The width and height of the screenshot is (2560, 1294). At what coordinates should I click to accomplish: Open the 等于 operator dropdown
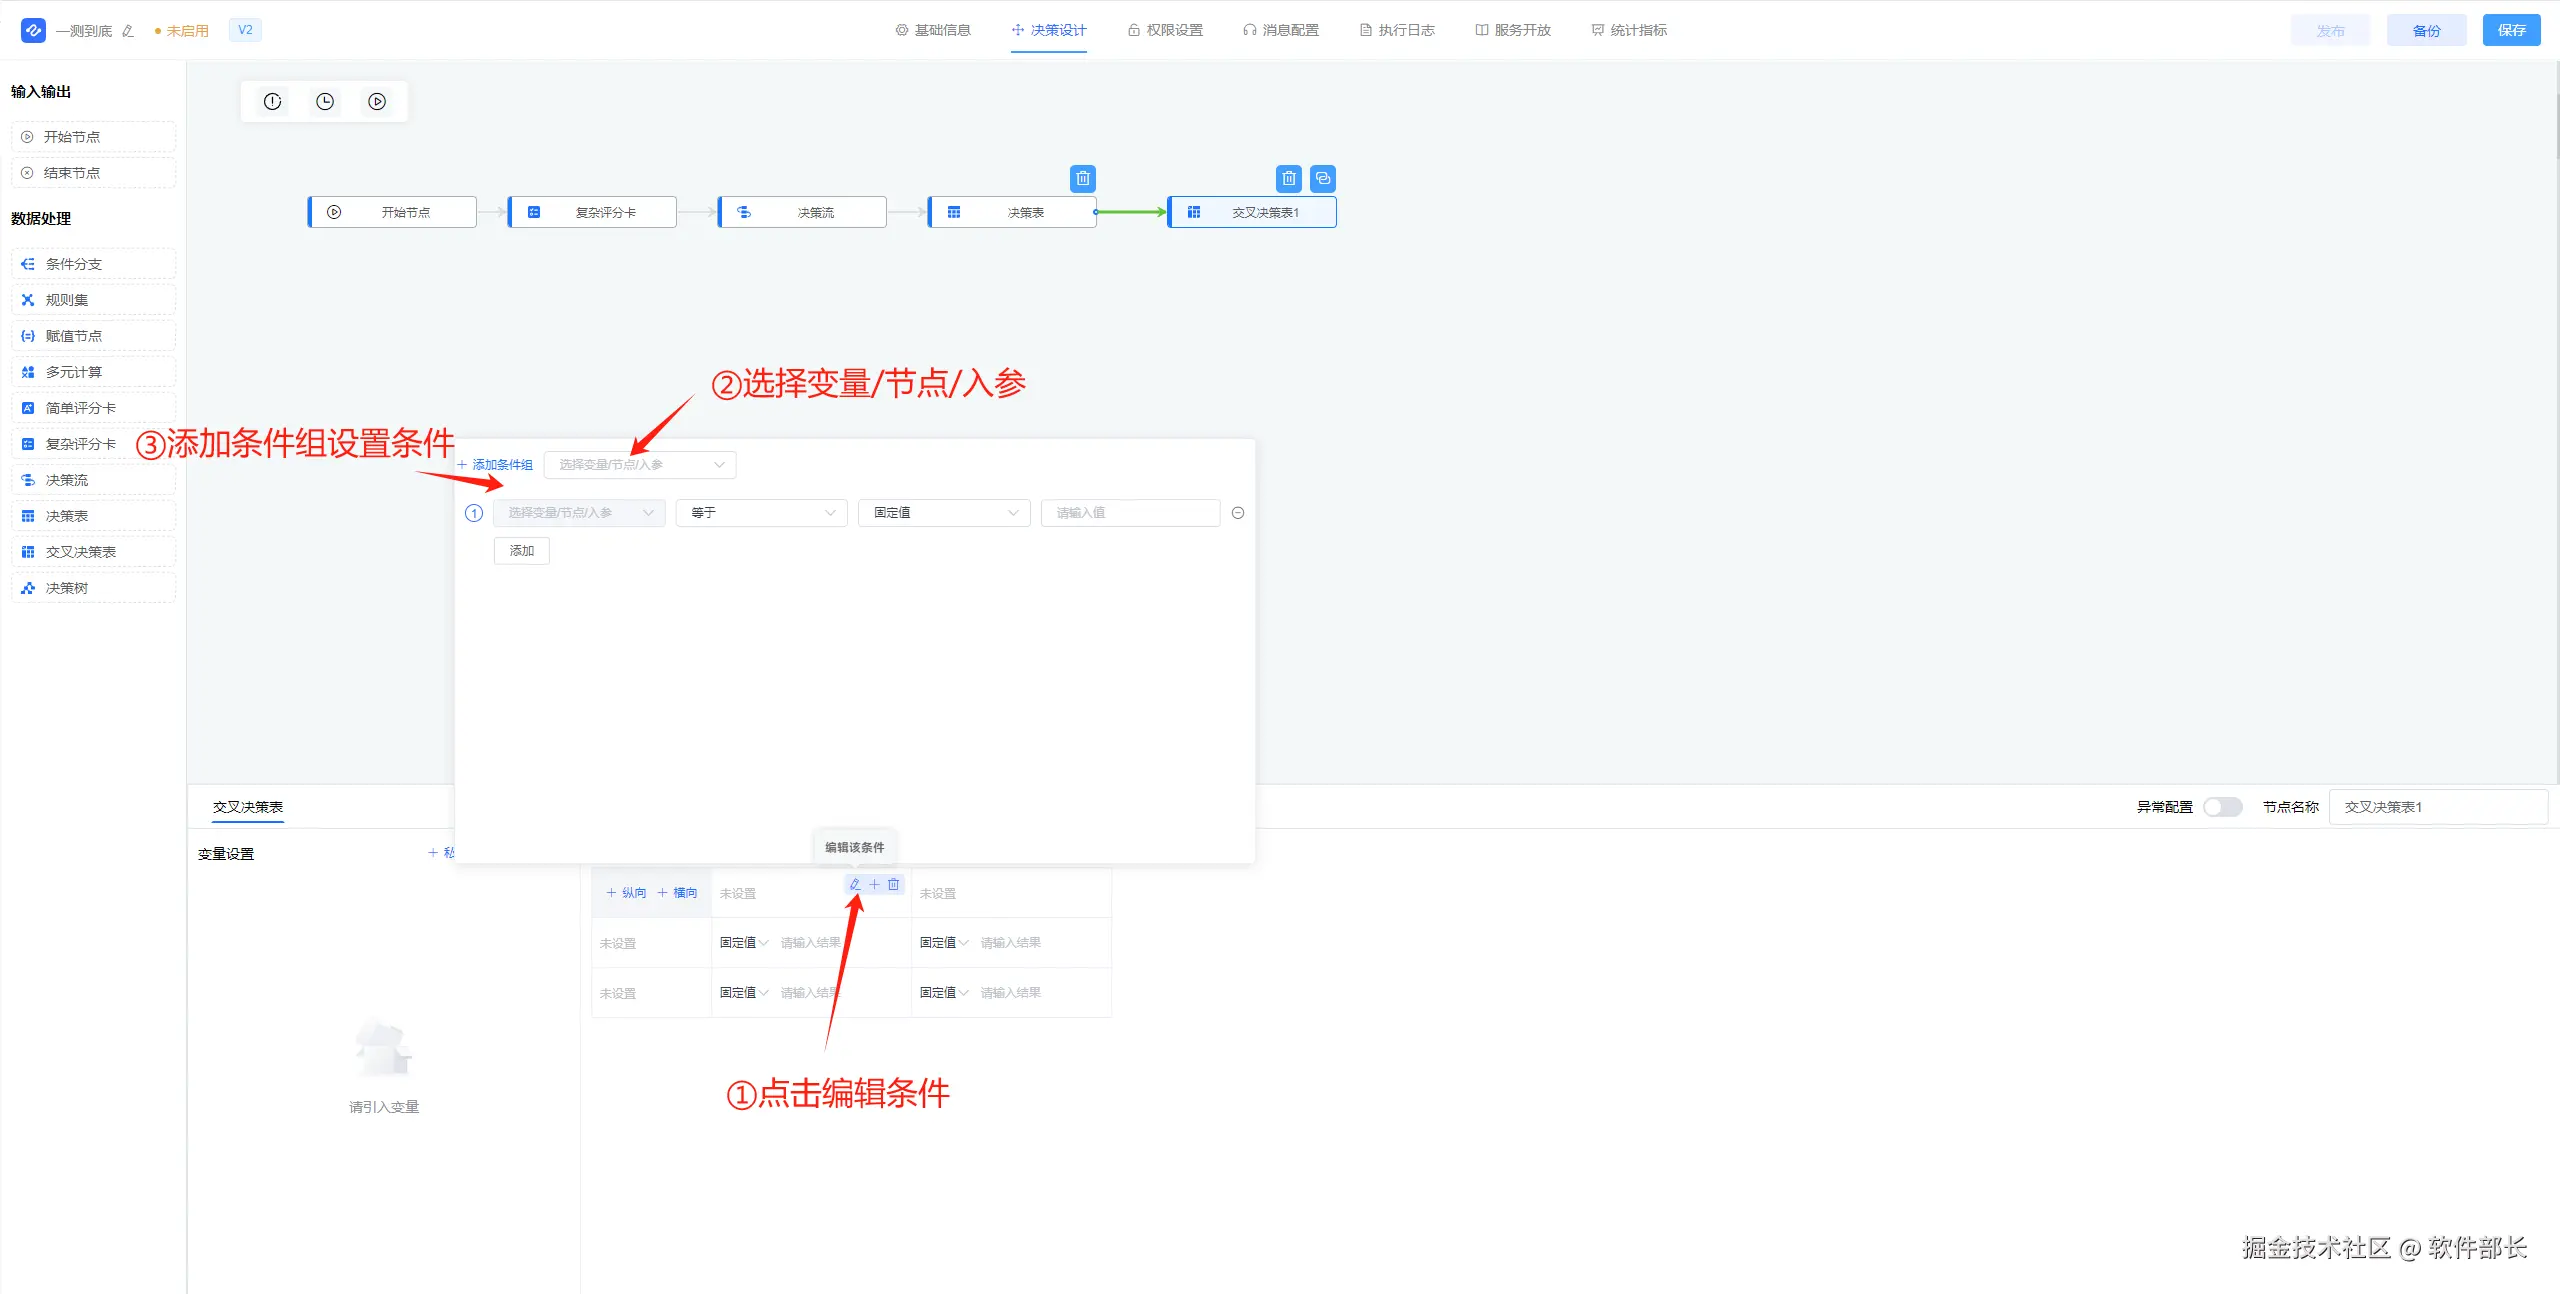761,513
